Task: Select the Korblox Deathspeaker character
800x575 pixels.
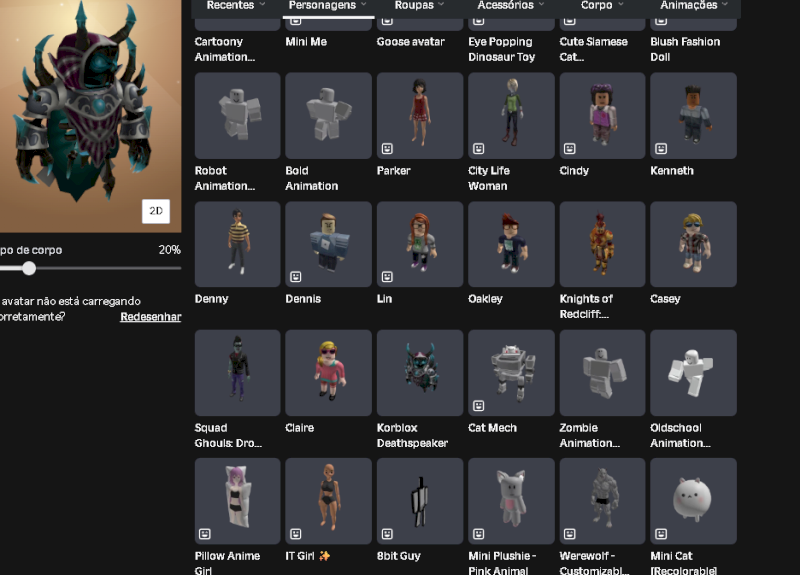Action: point(420,372)
